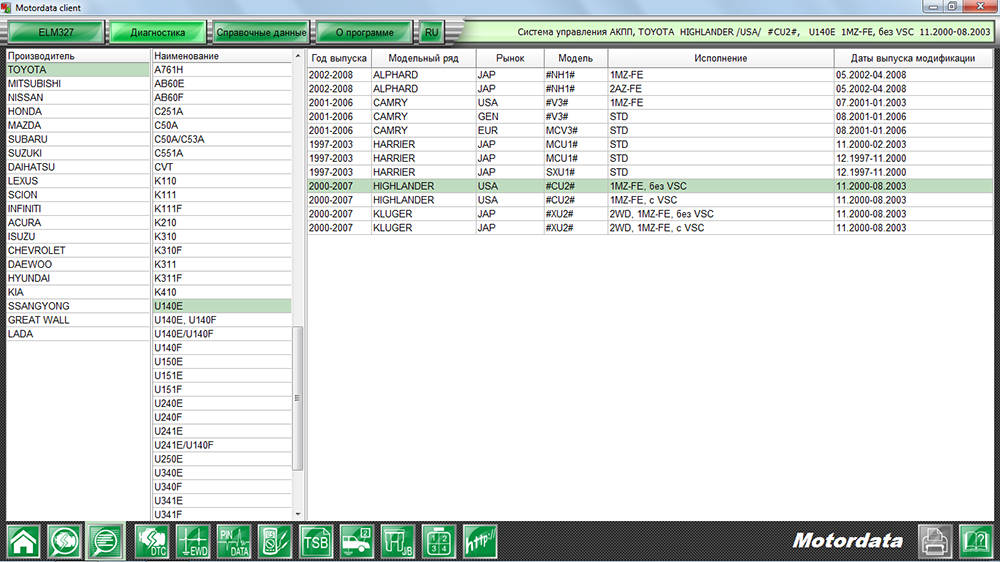Select LEXUS in the manufacturer list
The width and height of the screenshot is (1000, 562).
[x=23, y=181]
